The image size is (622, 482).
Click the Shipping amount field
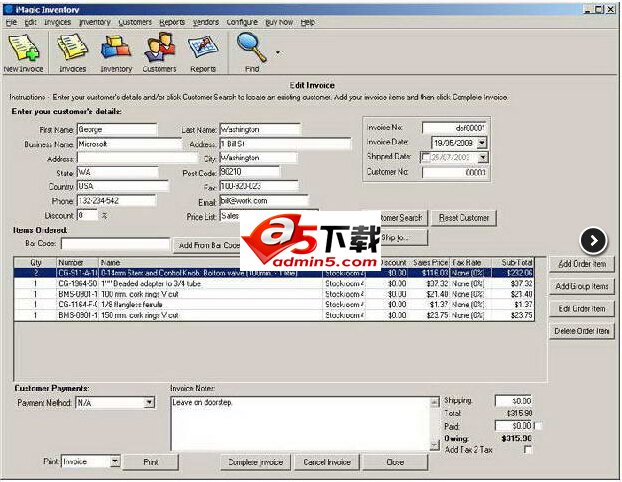pyautogui.click(x=513, y=401)
